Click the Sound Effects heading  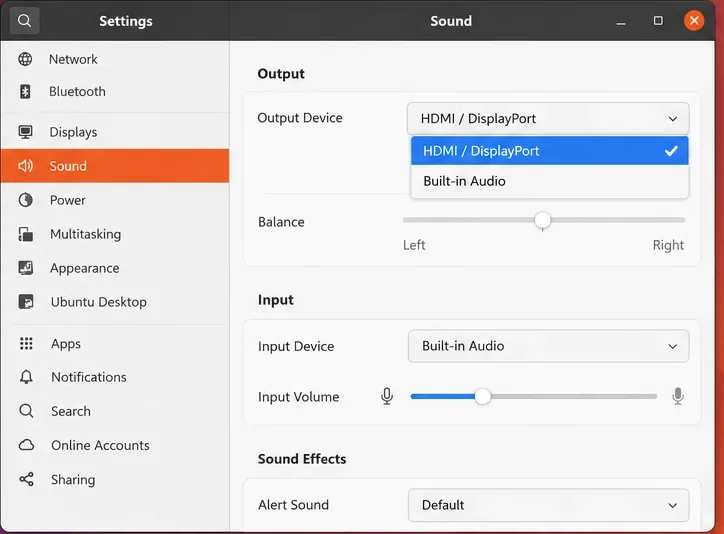302,459
